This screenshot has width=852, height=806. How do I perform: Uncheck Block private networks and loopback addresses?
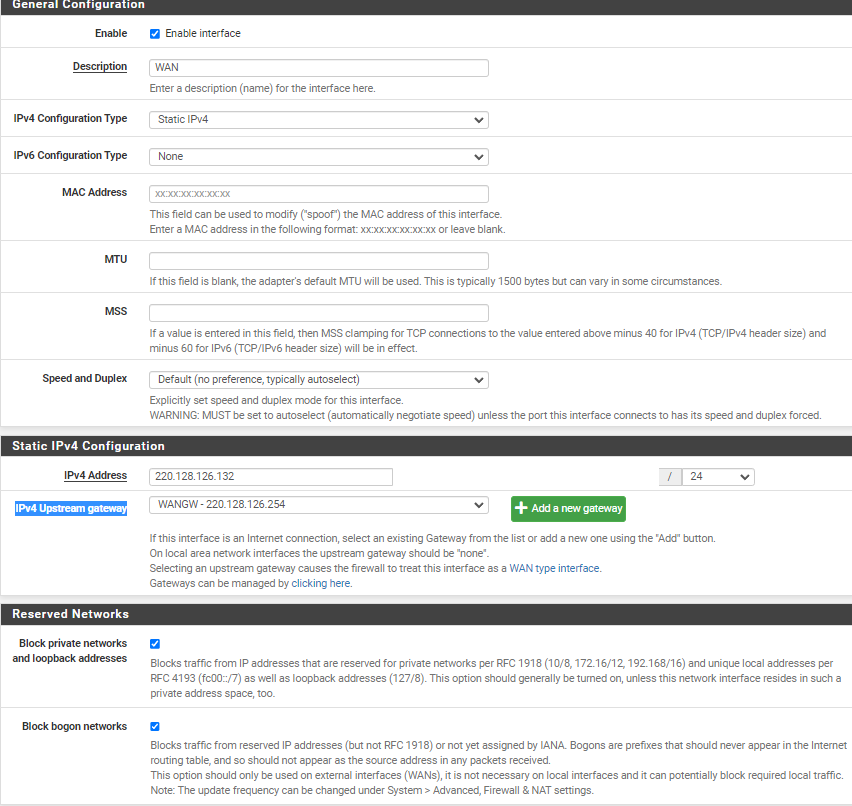pyautogui.click(x=155, y=644)
